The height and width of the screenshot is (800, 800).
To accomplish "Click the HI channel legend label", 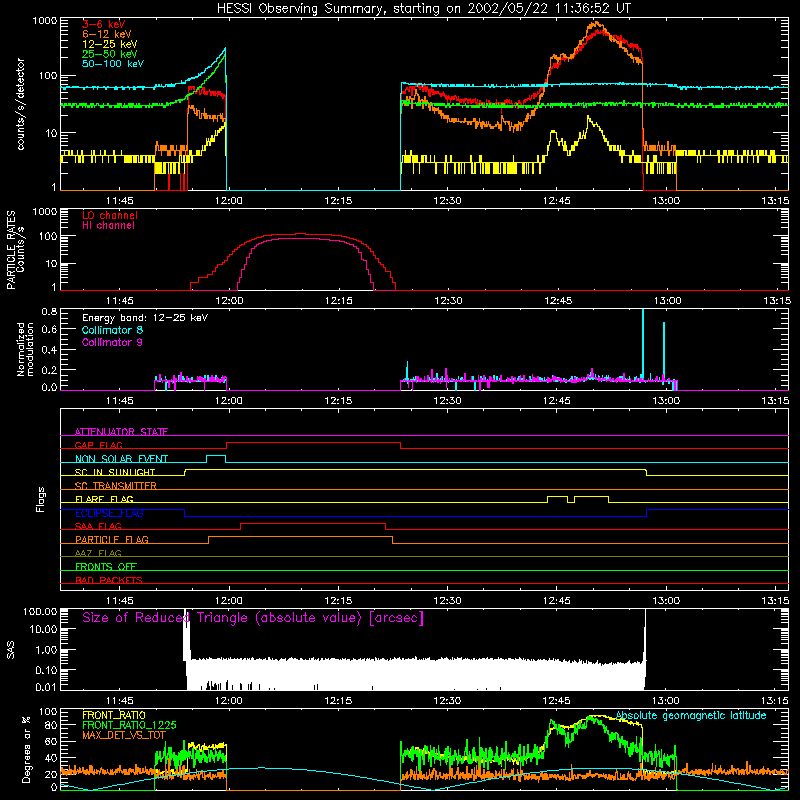I will [x=108, y=225].
